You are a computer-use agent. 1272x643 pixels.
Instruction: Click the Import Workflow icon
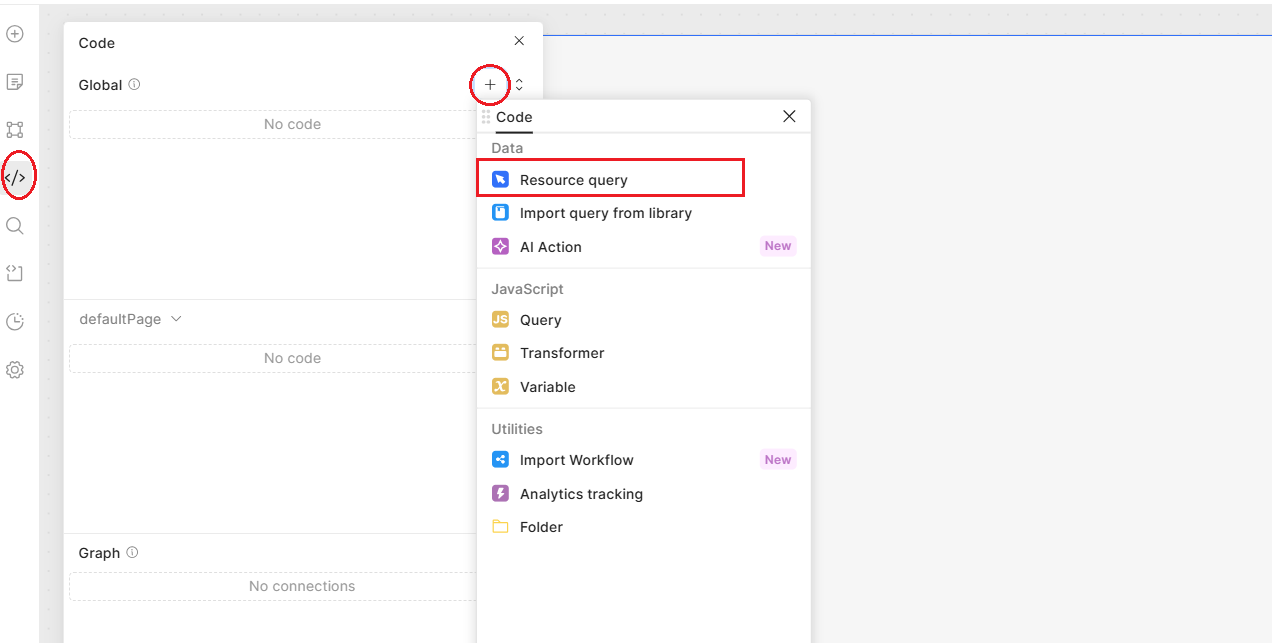500,460
